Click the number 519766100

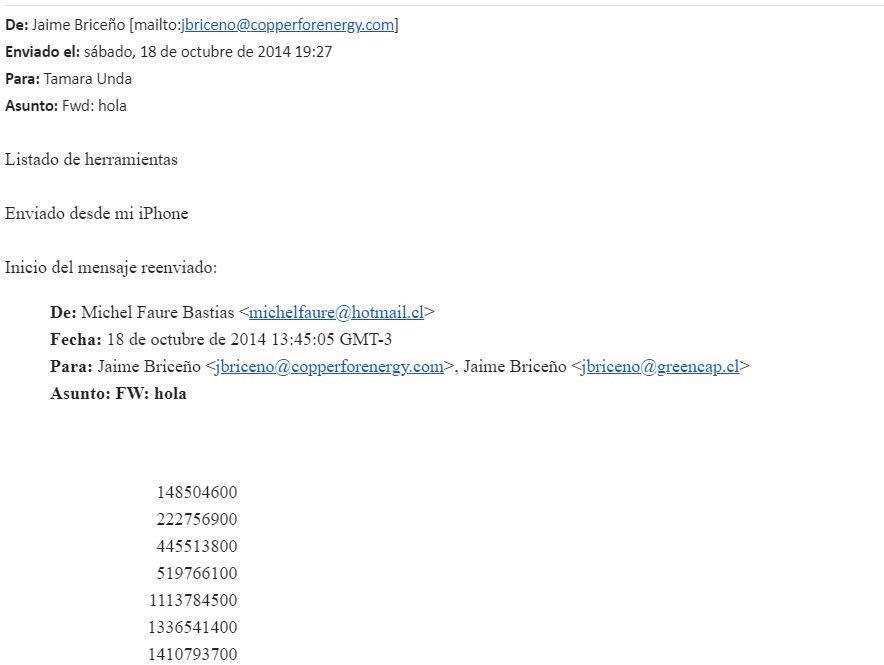click(x=197, y=573)
